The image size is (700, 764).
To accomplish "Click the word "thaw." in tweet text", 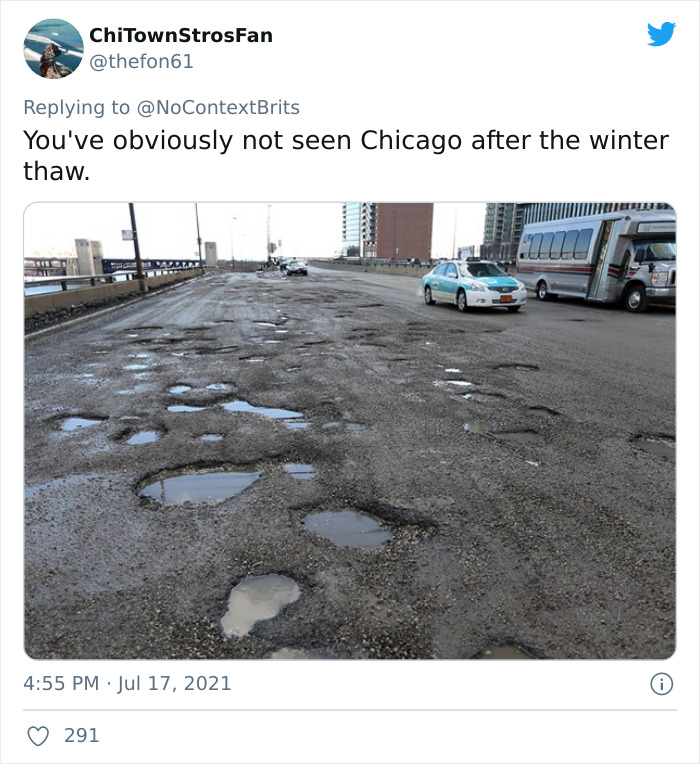I will click(x=57, y=171).
